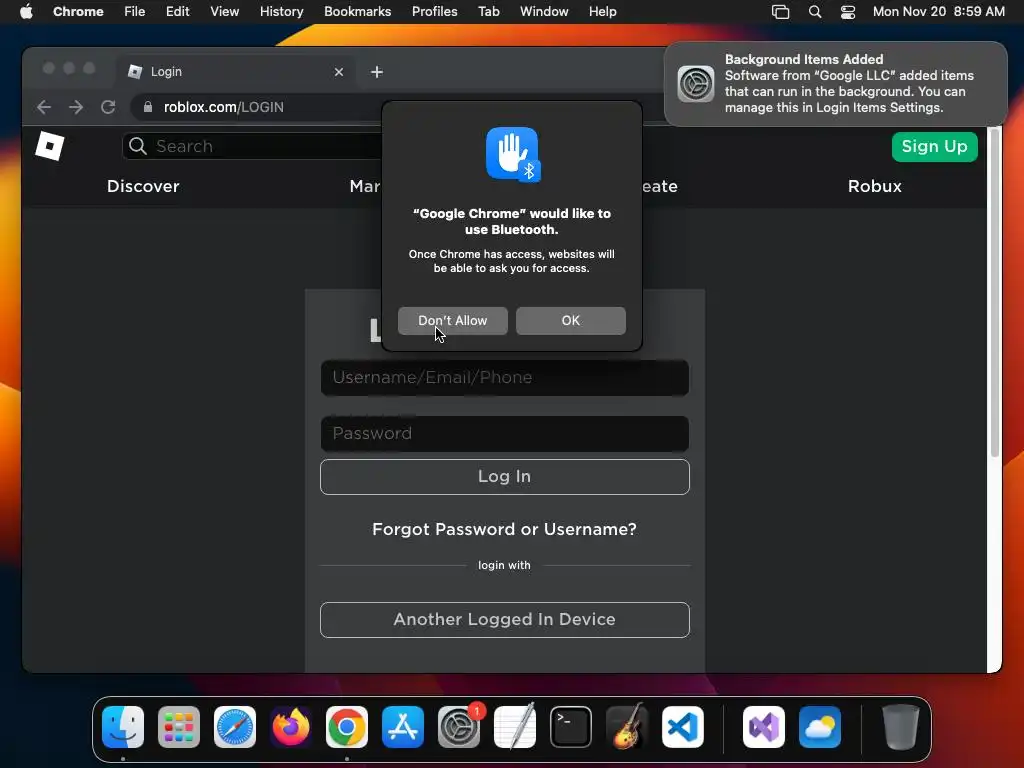Viewport: 1024px width, 768px height.
Task: Open Control Center in the menu bar
Action: pyautogui.click(x=848, y=12)
